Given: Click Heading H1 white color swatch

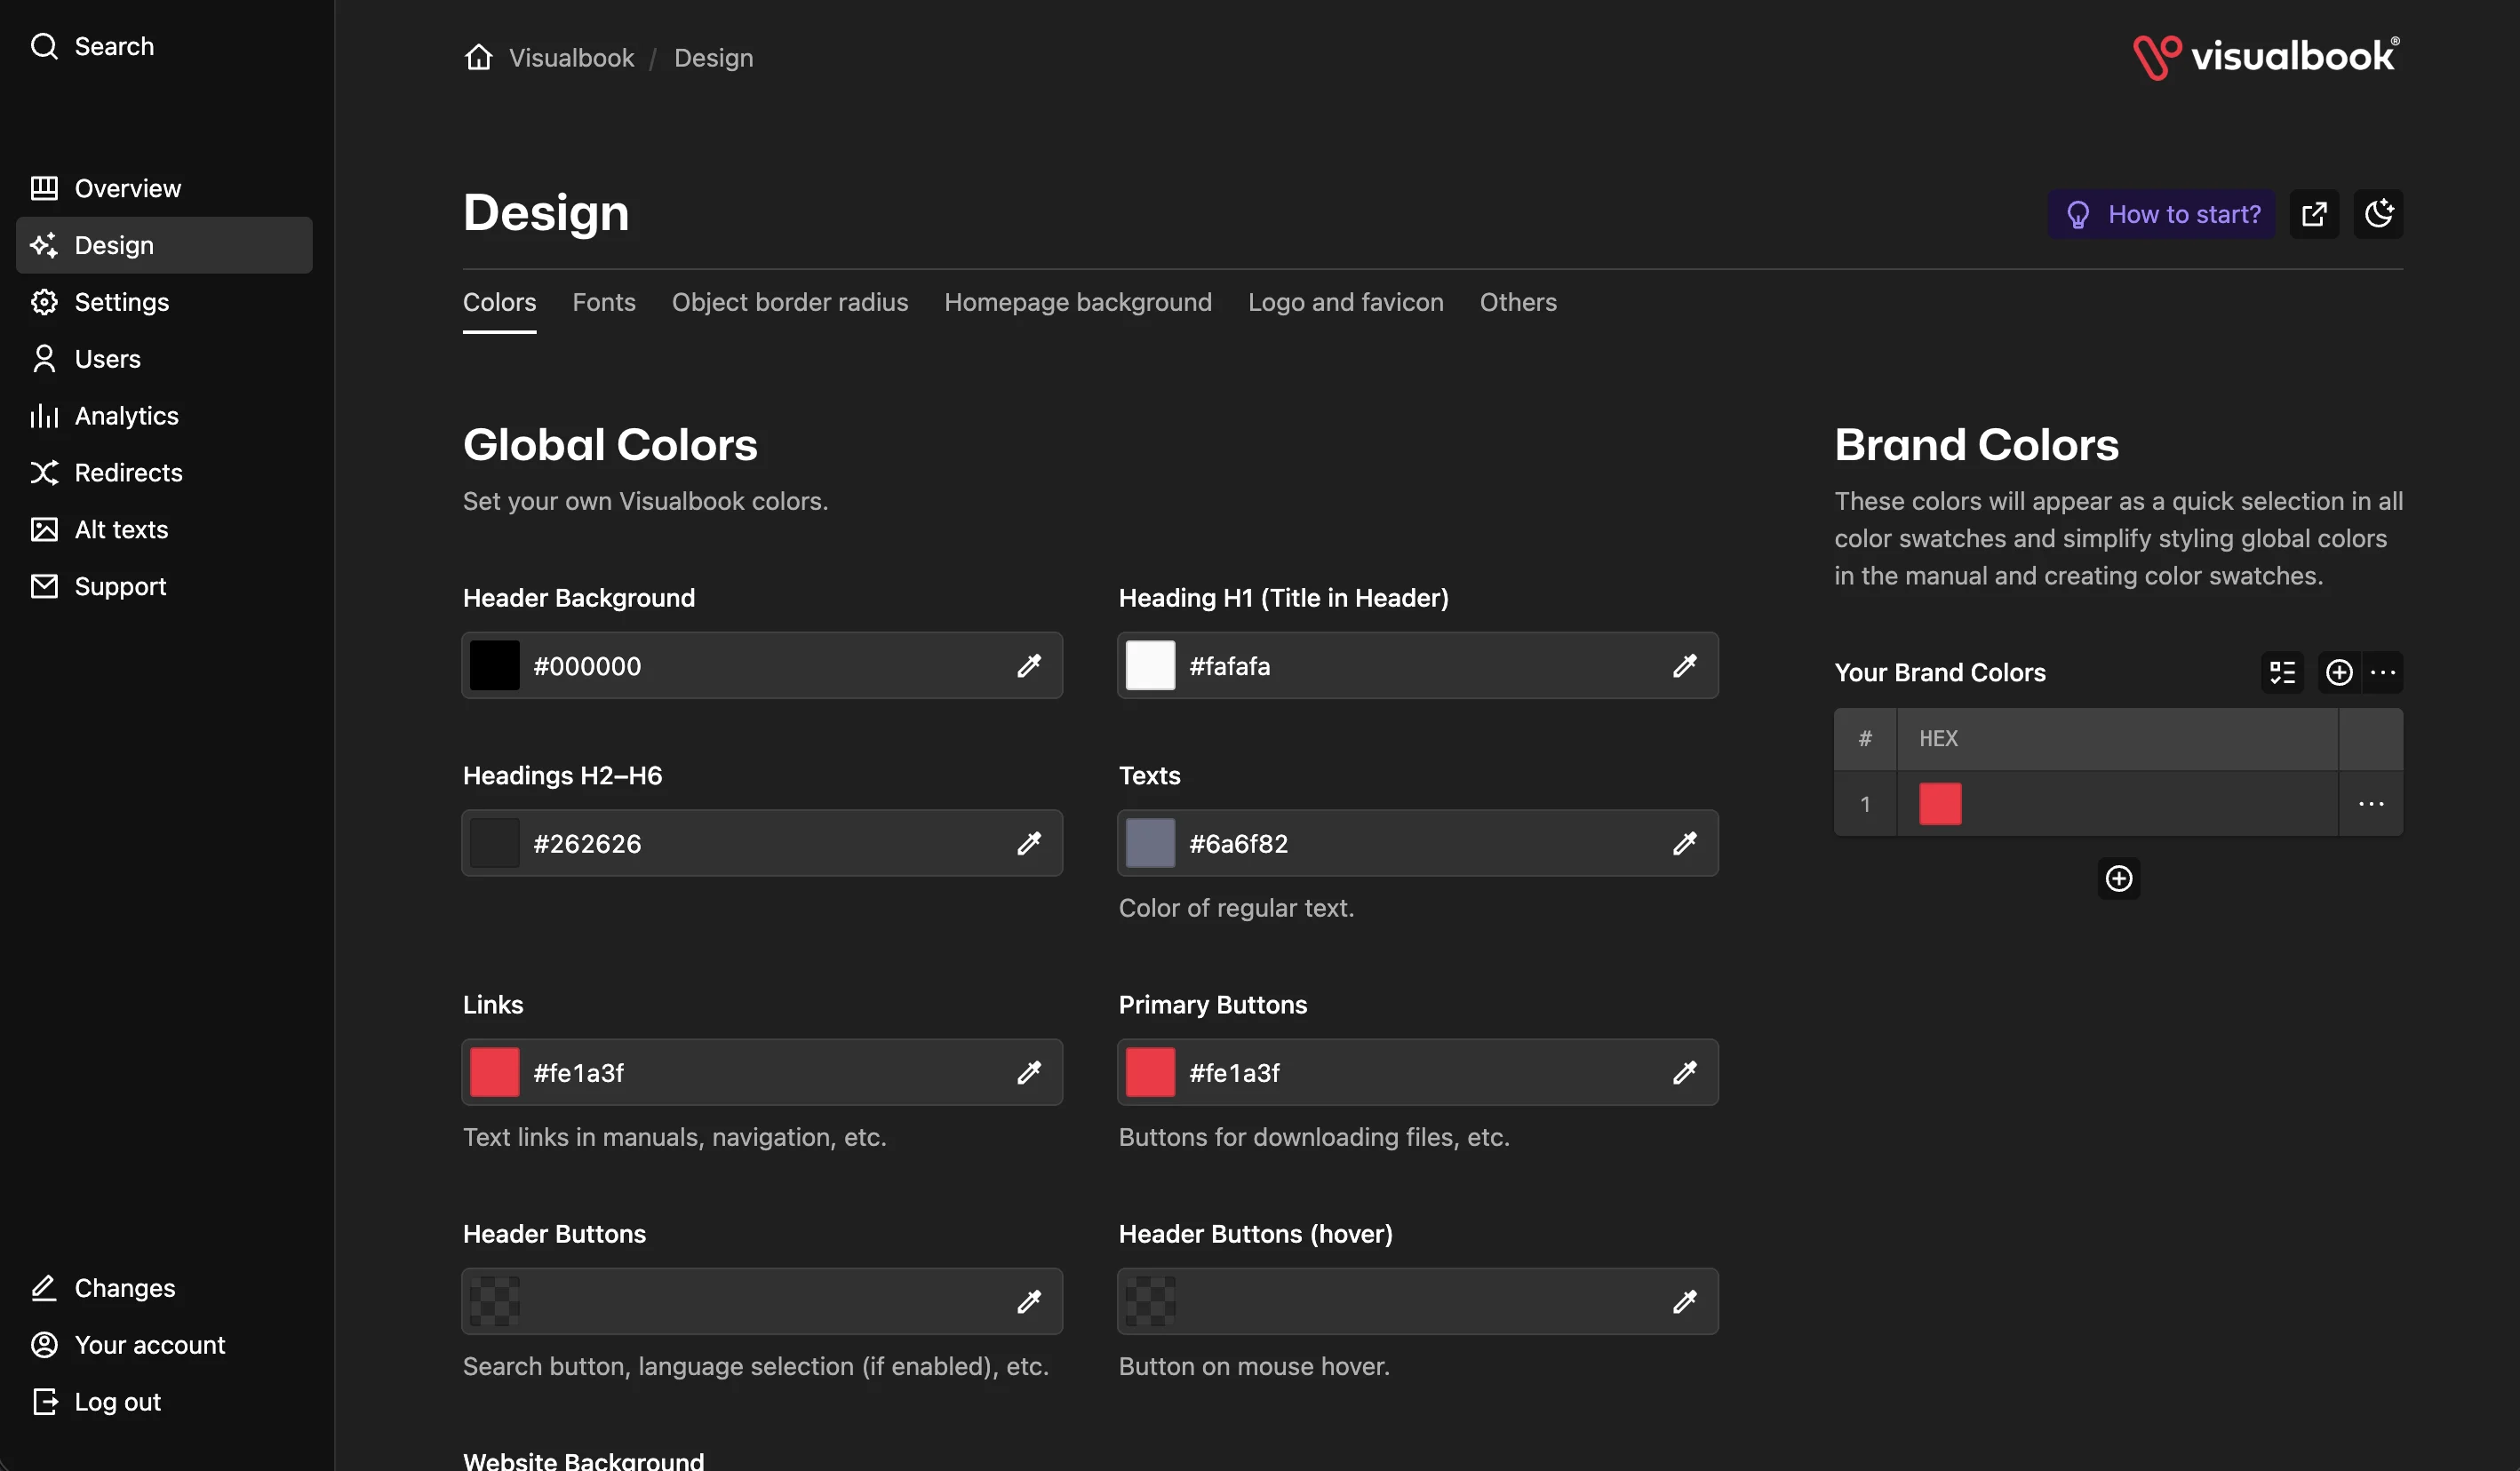Looking at the screenshot, I should coord(1151,666).
